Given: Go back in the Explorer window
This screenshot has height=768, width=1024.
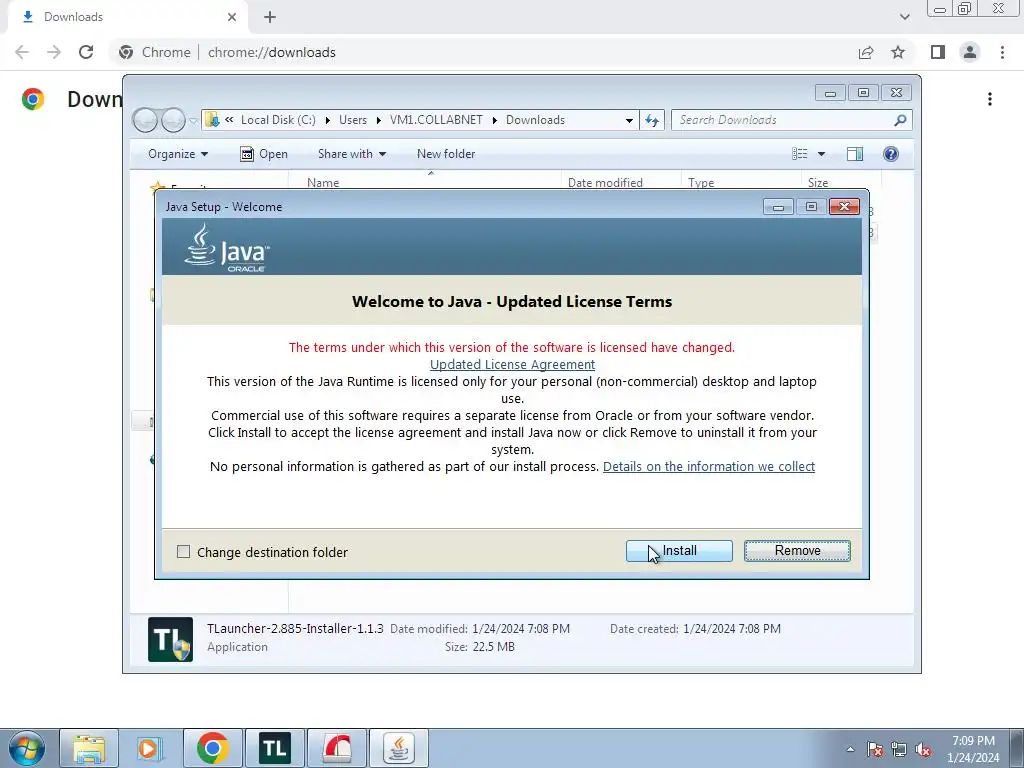Looking at the screenshot, I should click(146, 120).
